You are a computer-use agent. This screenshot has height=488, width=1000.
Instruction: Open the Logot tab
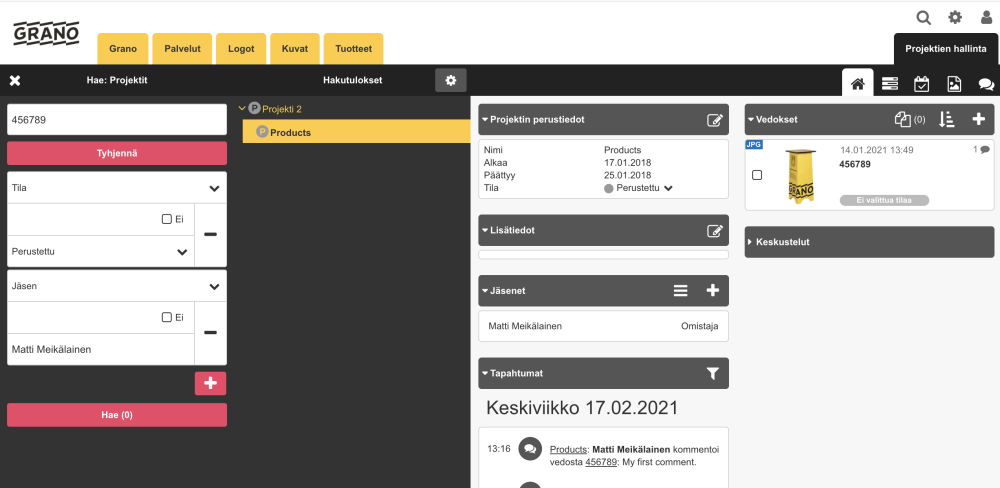pos(241,48)
